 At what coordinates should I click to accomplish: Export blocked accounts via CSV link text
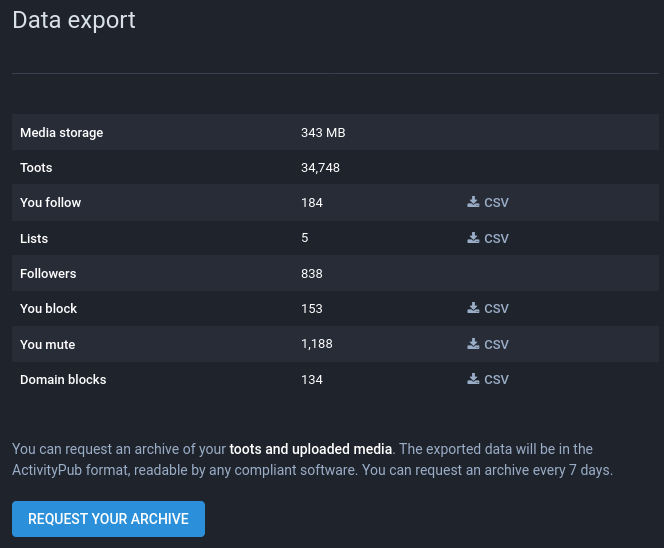(496, 309)
